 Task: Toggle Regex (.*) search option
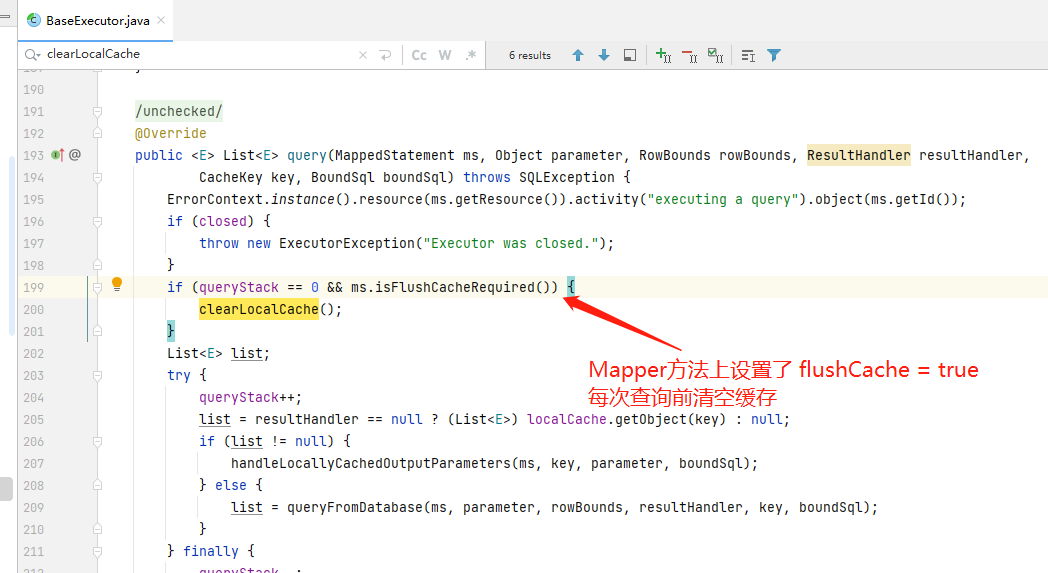tap(471, 55)
